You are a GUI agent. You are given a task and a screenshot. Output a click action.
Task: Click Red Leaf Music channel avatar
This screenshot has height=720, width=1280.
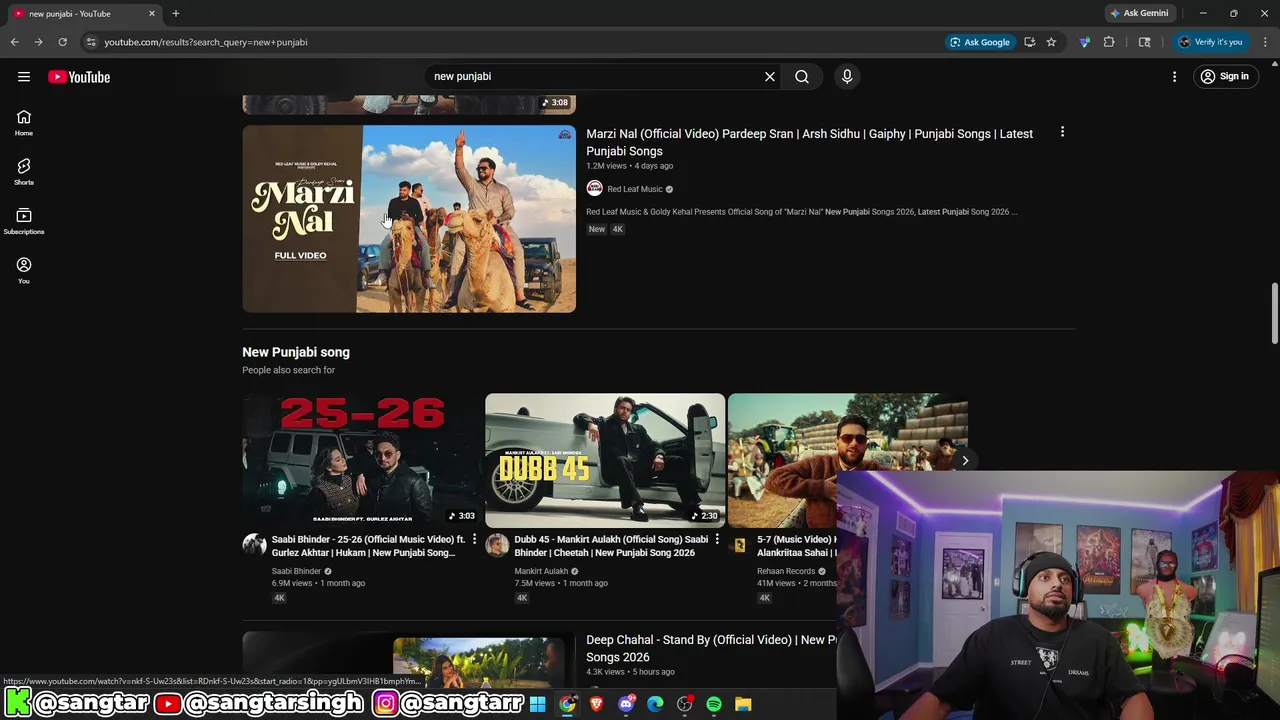pos(594,188)
